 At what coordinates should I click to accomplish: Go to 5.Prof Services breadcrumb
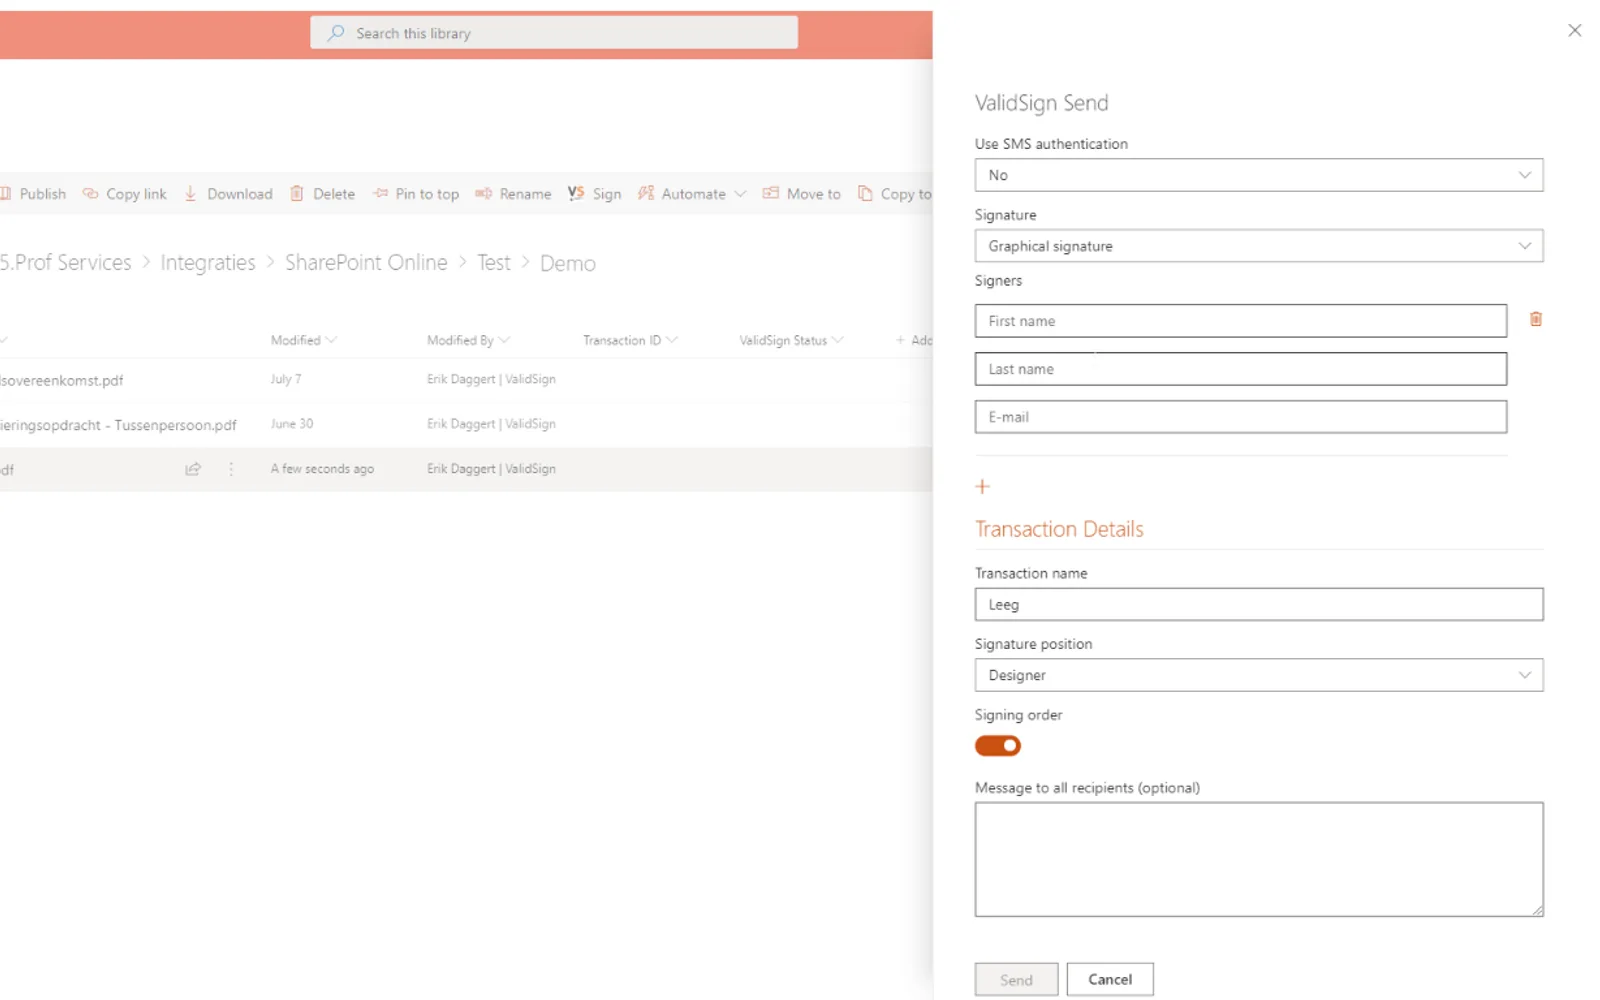coord(66,263)
